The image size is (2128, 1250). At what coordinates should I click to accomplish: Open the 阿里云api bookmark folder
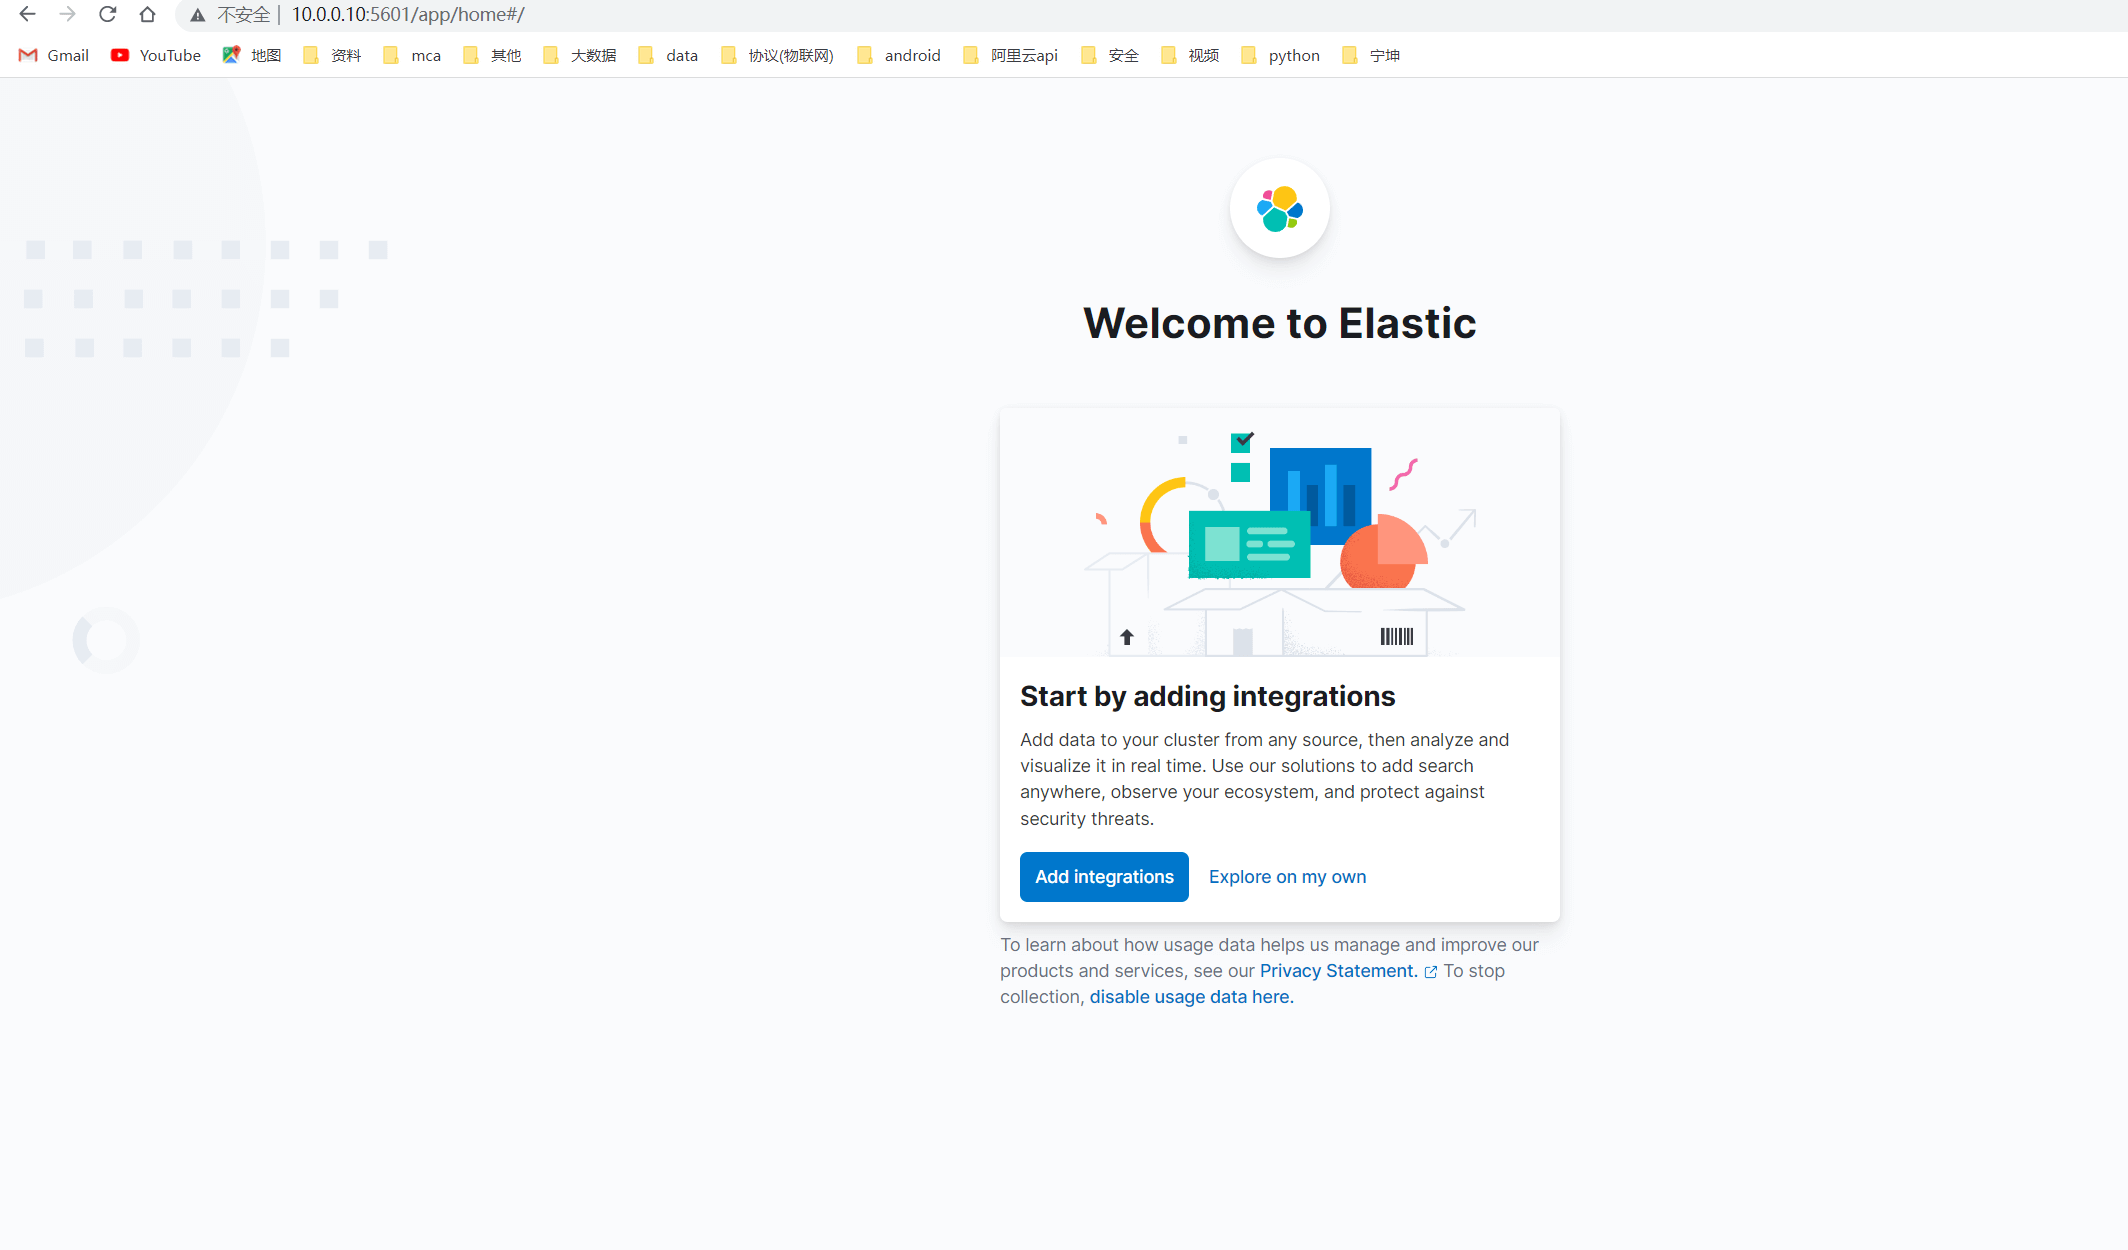[1011, 55]
